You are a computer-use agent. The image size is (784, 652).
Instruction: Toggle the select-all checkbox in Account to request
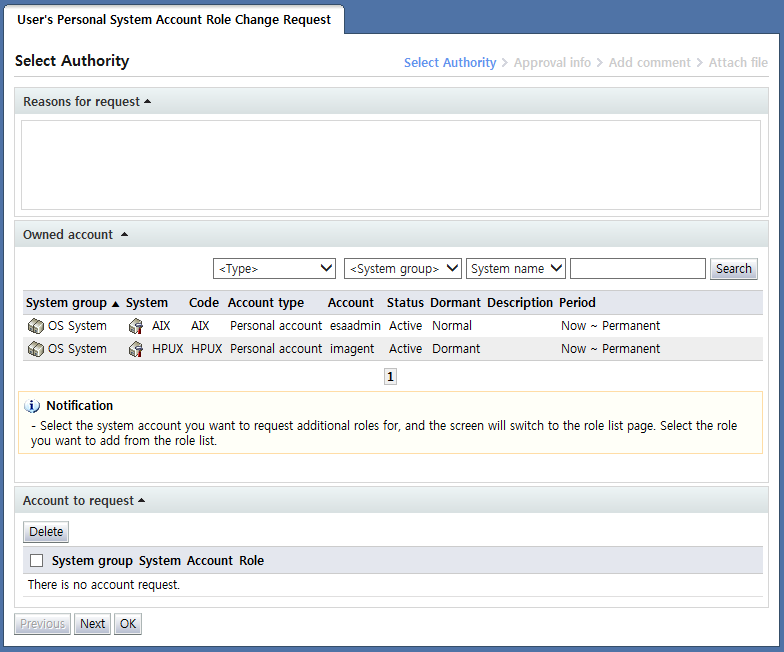coord(37,561)
